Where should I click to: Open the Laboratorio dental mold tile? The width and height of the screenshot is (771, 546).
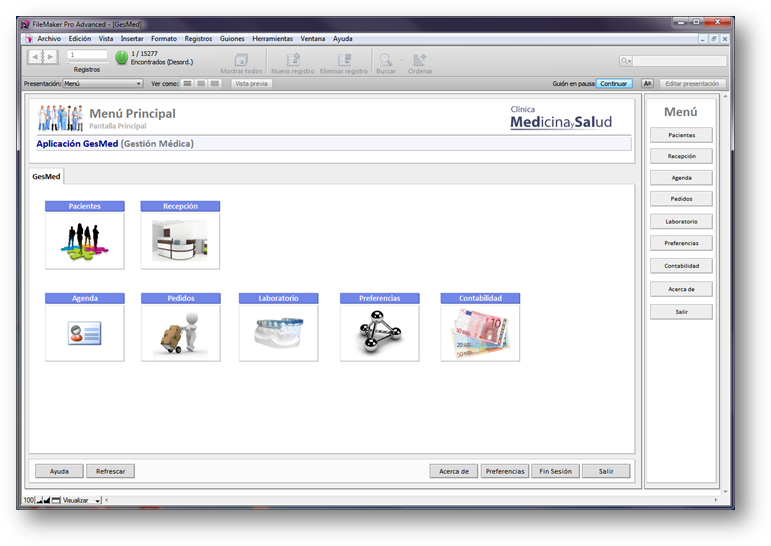278,333
